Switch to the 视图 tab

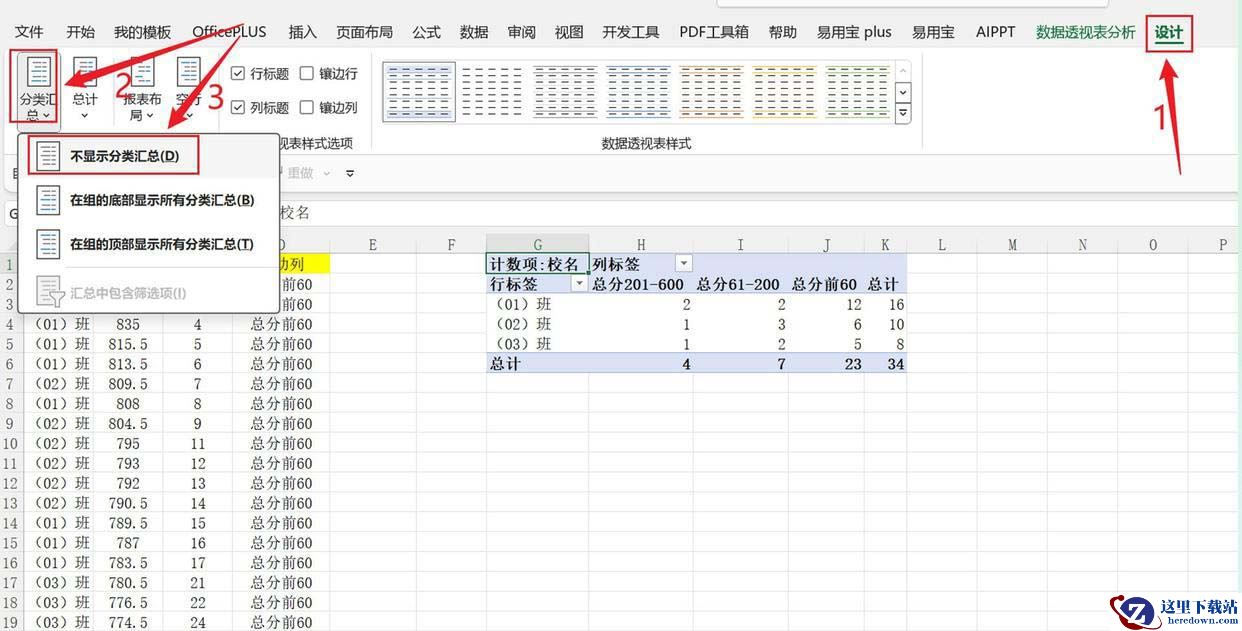tap(569, 32)
